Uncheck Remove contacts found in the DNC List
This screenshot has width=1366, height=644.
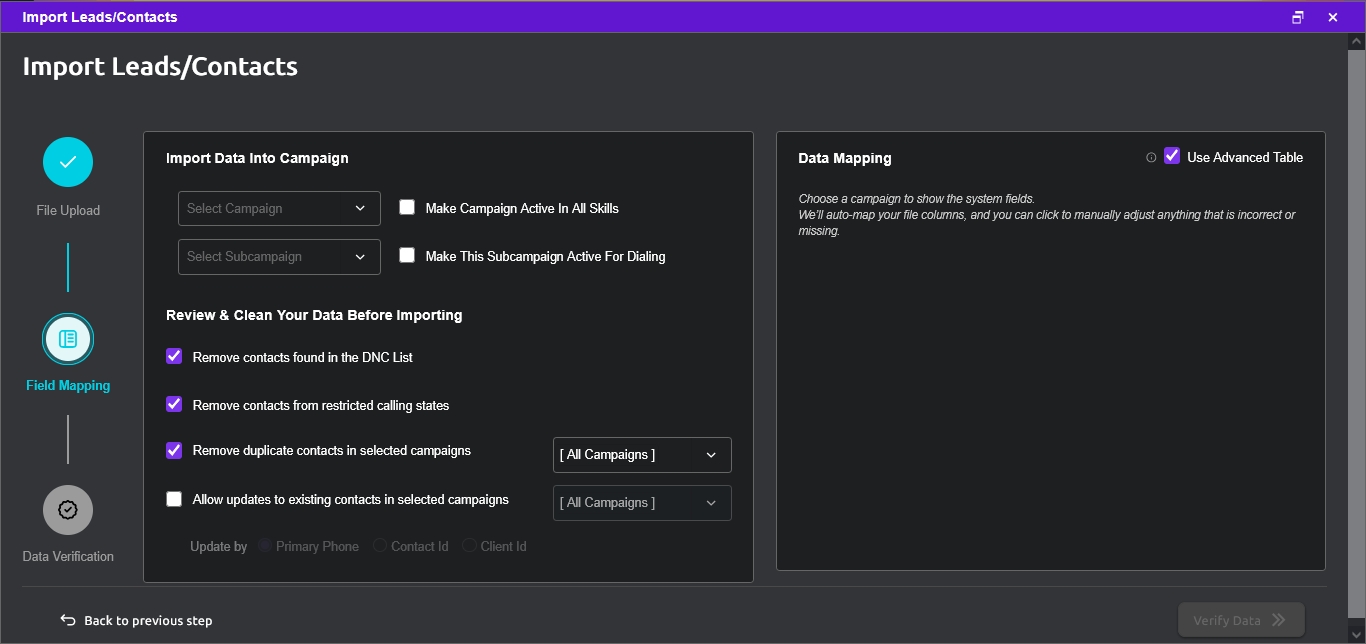[x=174, y=356]
